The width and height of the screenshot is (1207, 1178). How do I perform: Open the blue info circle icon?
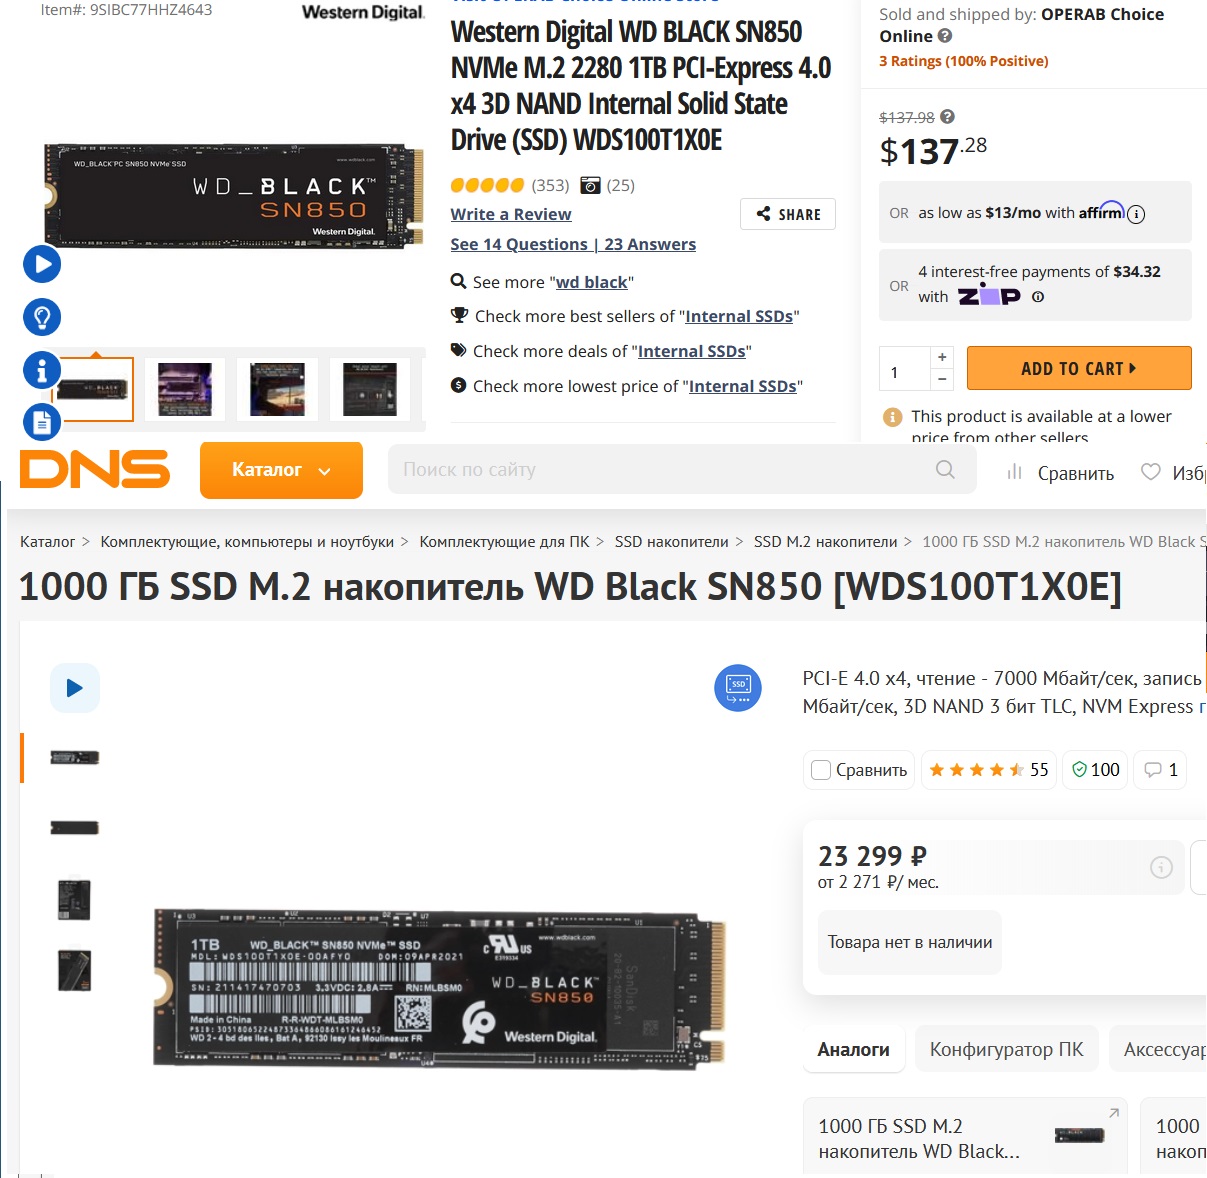[x=42, y=370]
